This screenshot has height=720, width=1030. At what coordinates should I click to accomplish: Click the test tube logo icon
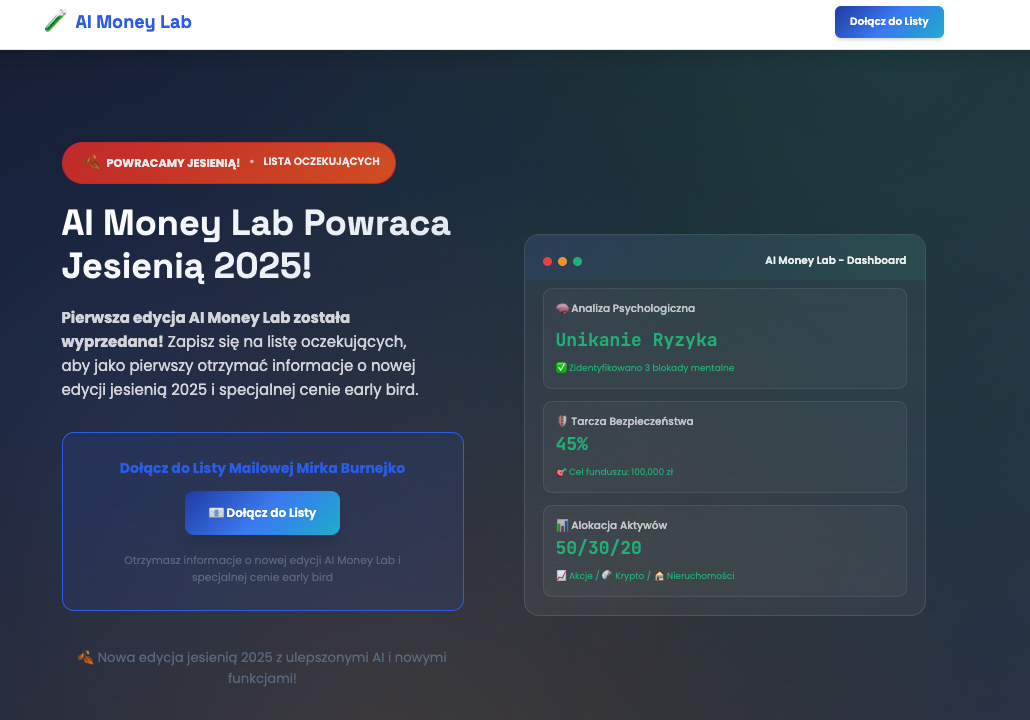(55, 21)
